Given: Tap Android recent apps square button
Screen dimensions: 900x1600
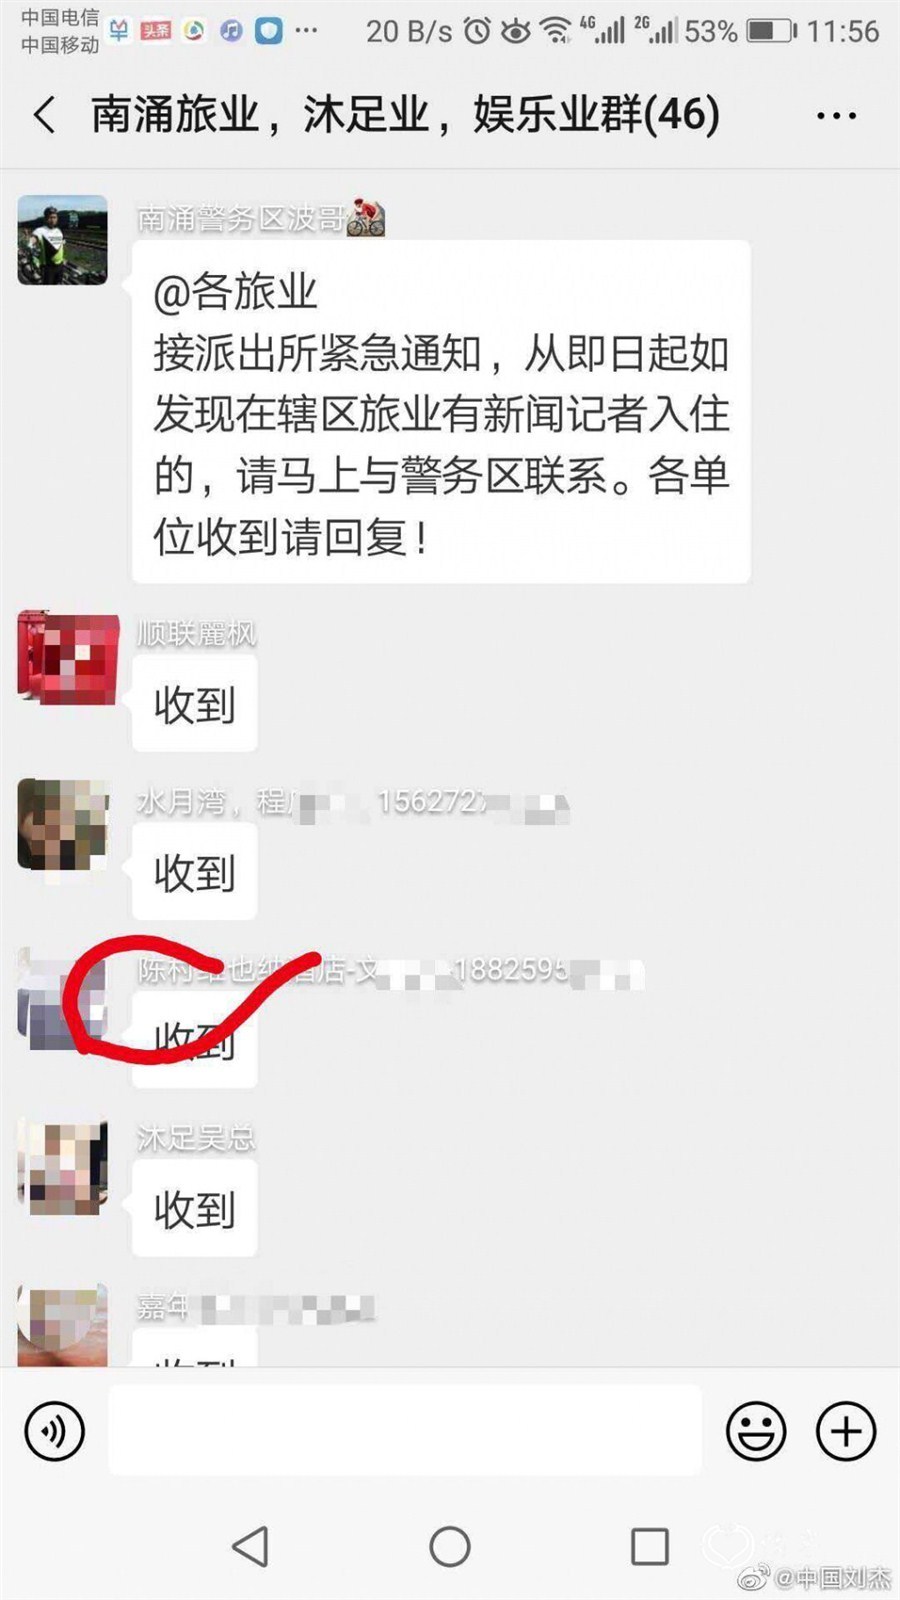Looking at the screenshot, I should 650,1546.
